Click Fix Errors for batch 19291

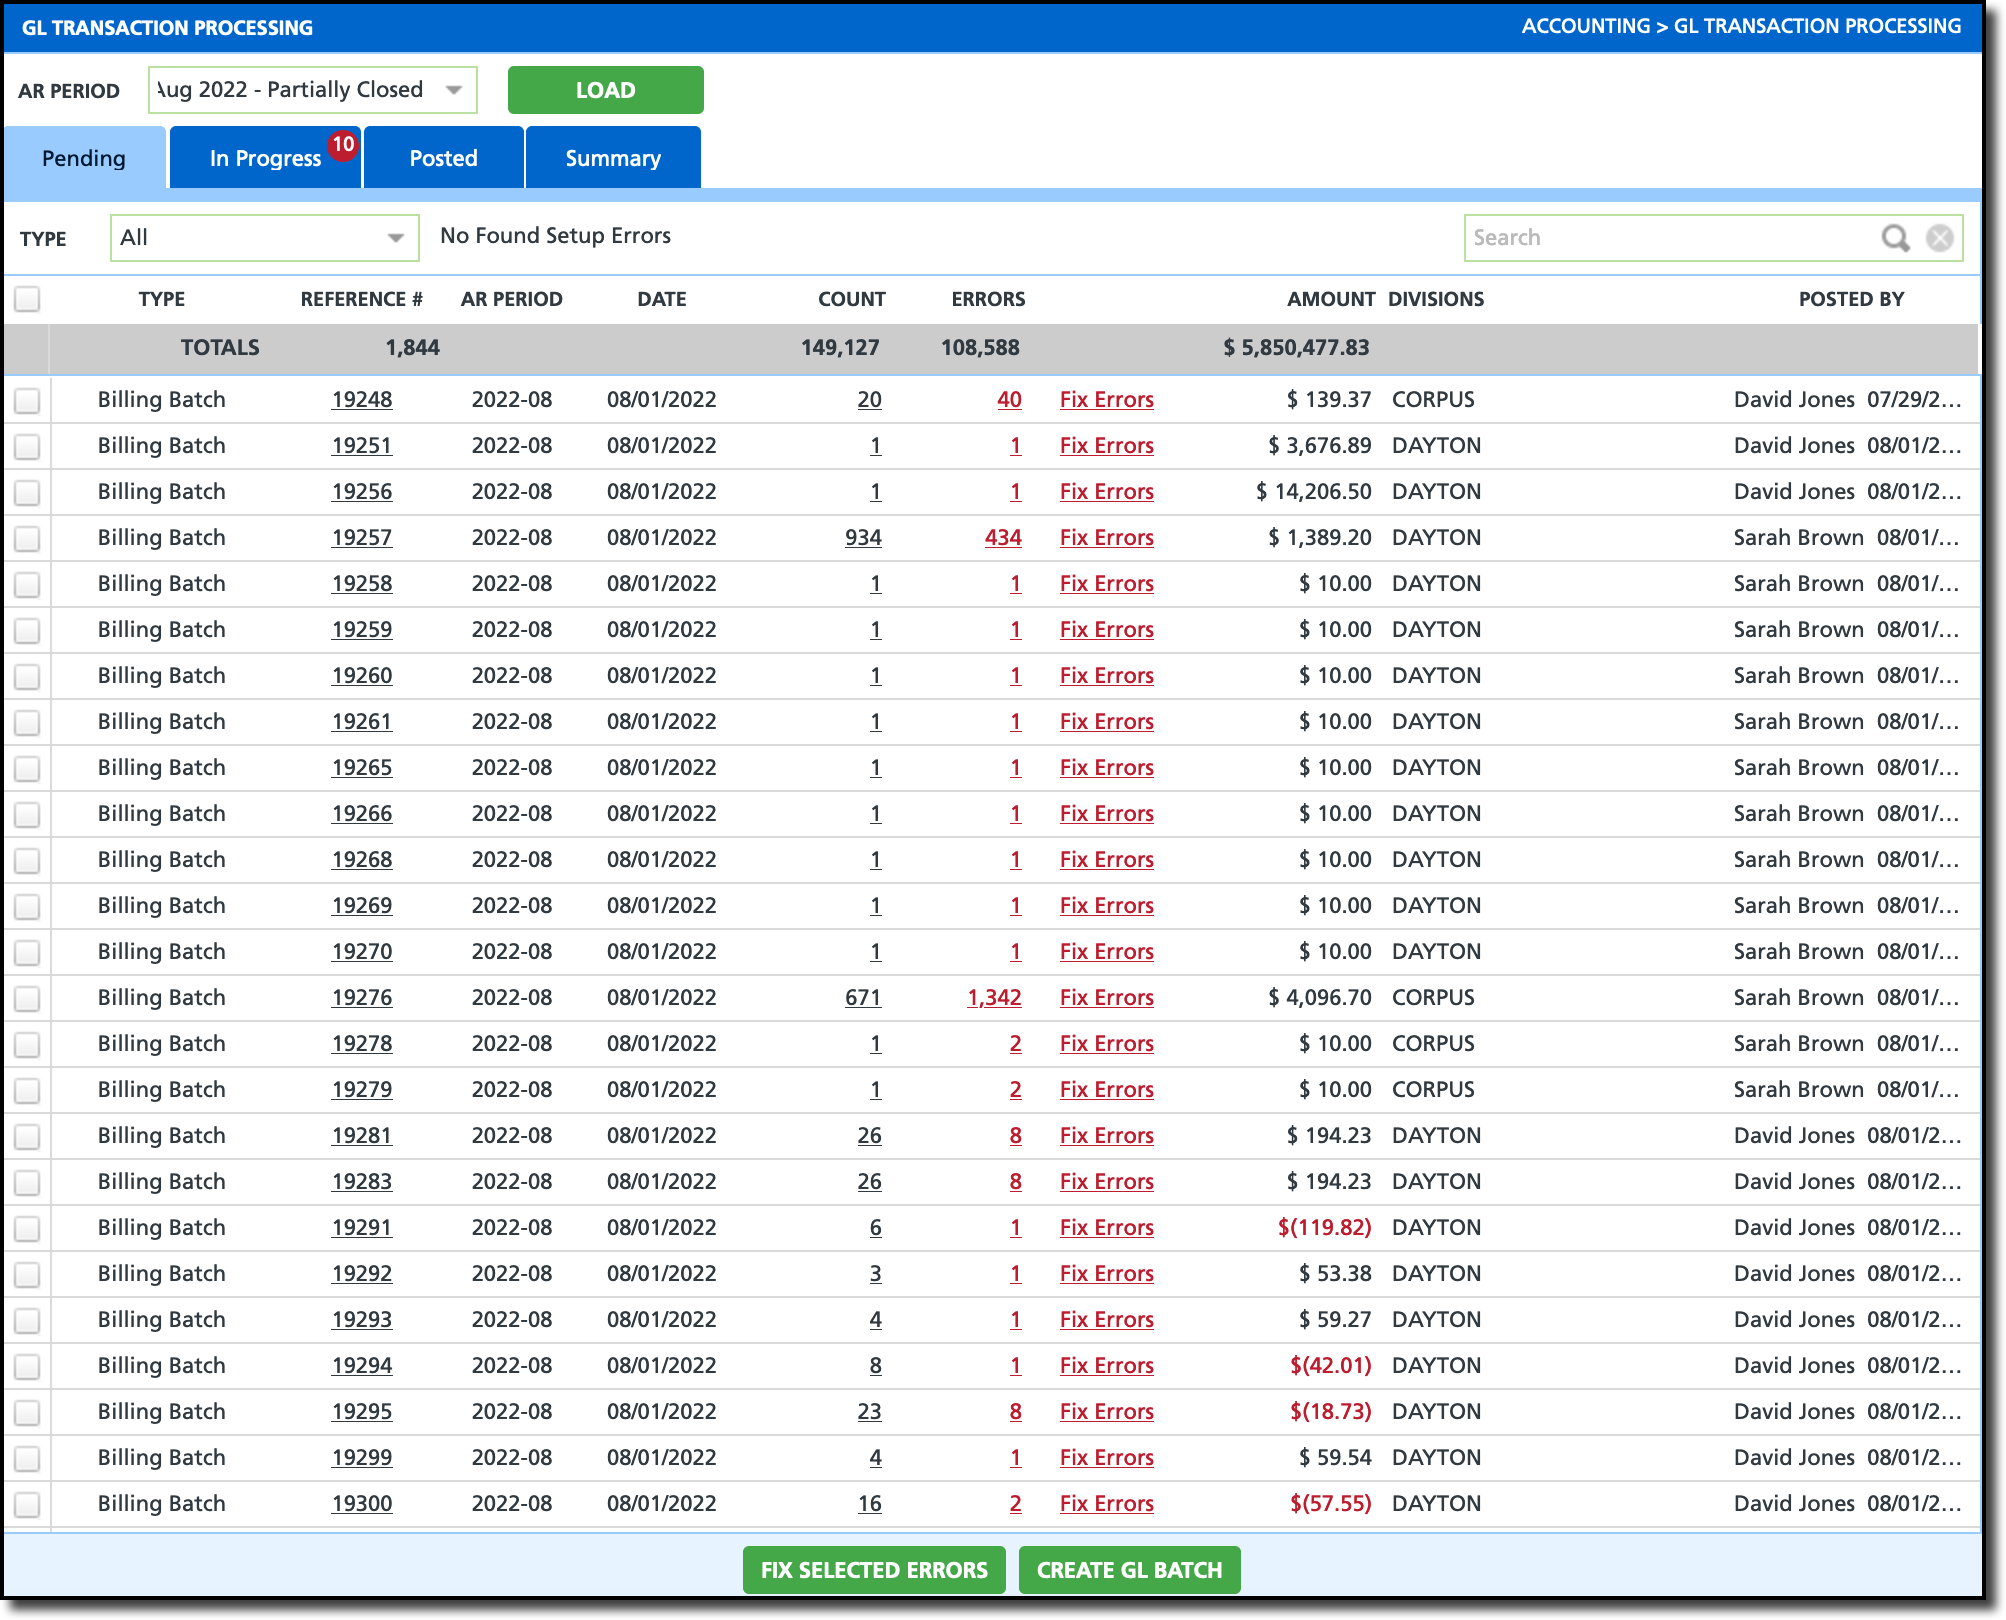(1106, 1228)
